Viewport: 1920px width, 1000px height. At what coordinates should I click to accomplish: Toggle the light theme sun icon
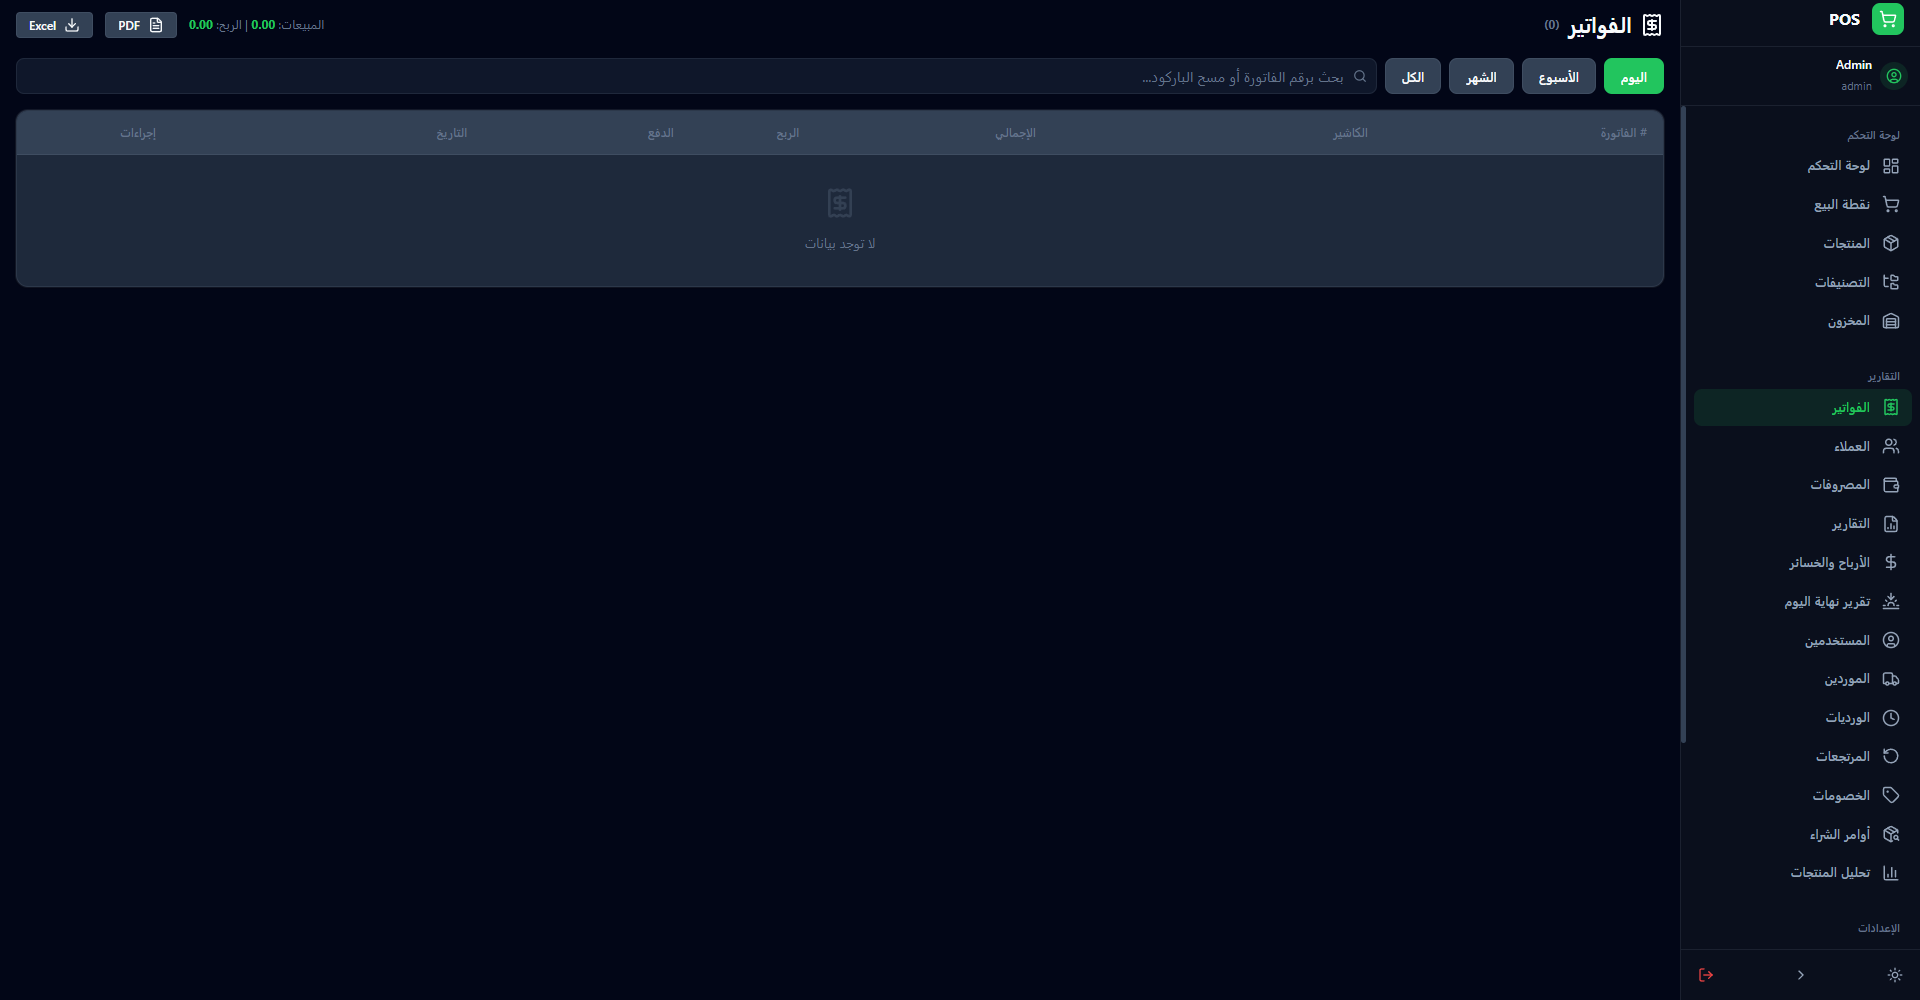coord(1894,975)
